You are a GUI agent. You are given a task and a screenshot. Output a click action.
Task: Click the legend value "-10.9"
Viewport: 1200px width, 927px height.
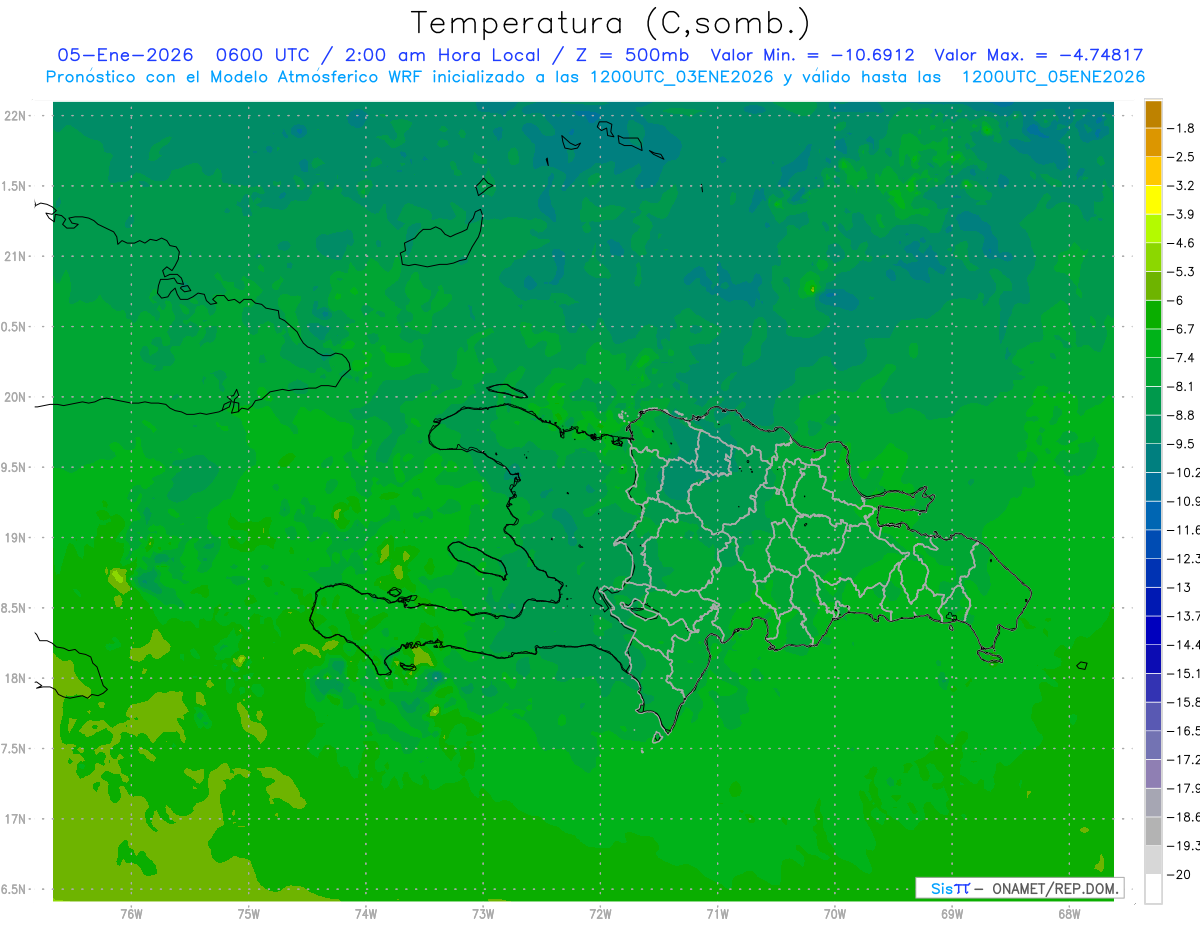pyautogui.click(x=1183, y=501)
